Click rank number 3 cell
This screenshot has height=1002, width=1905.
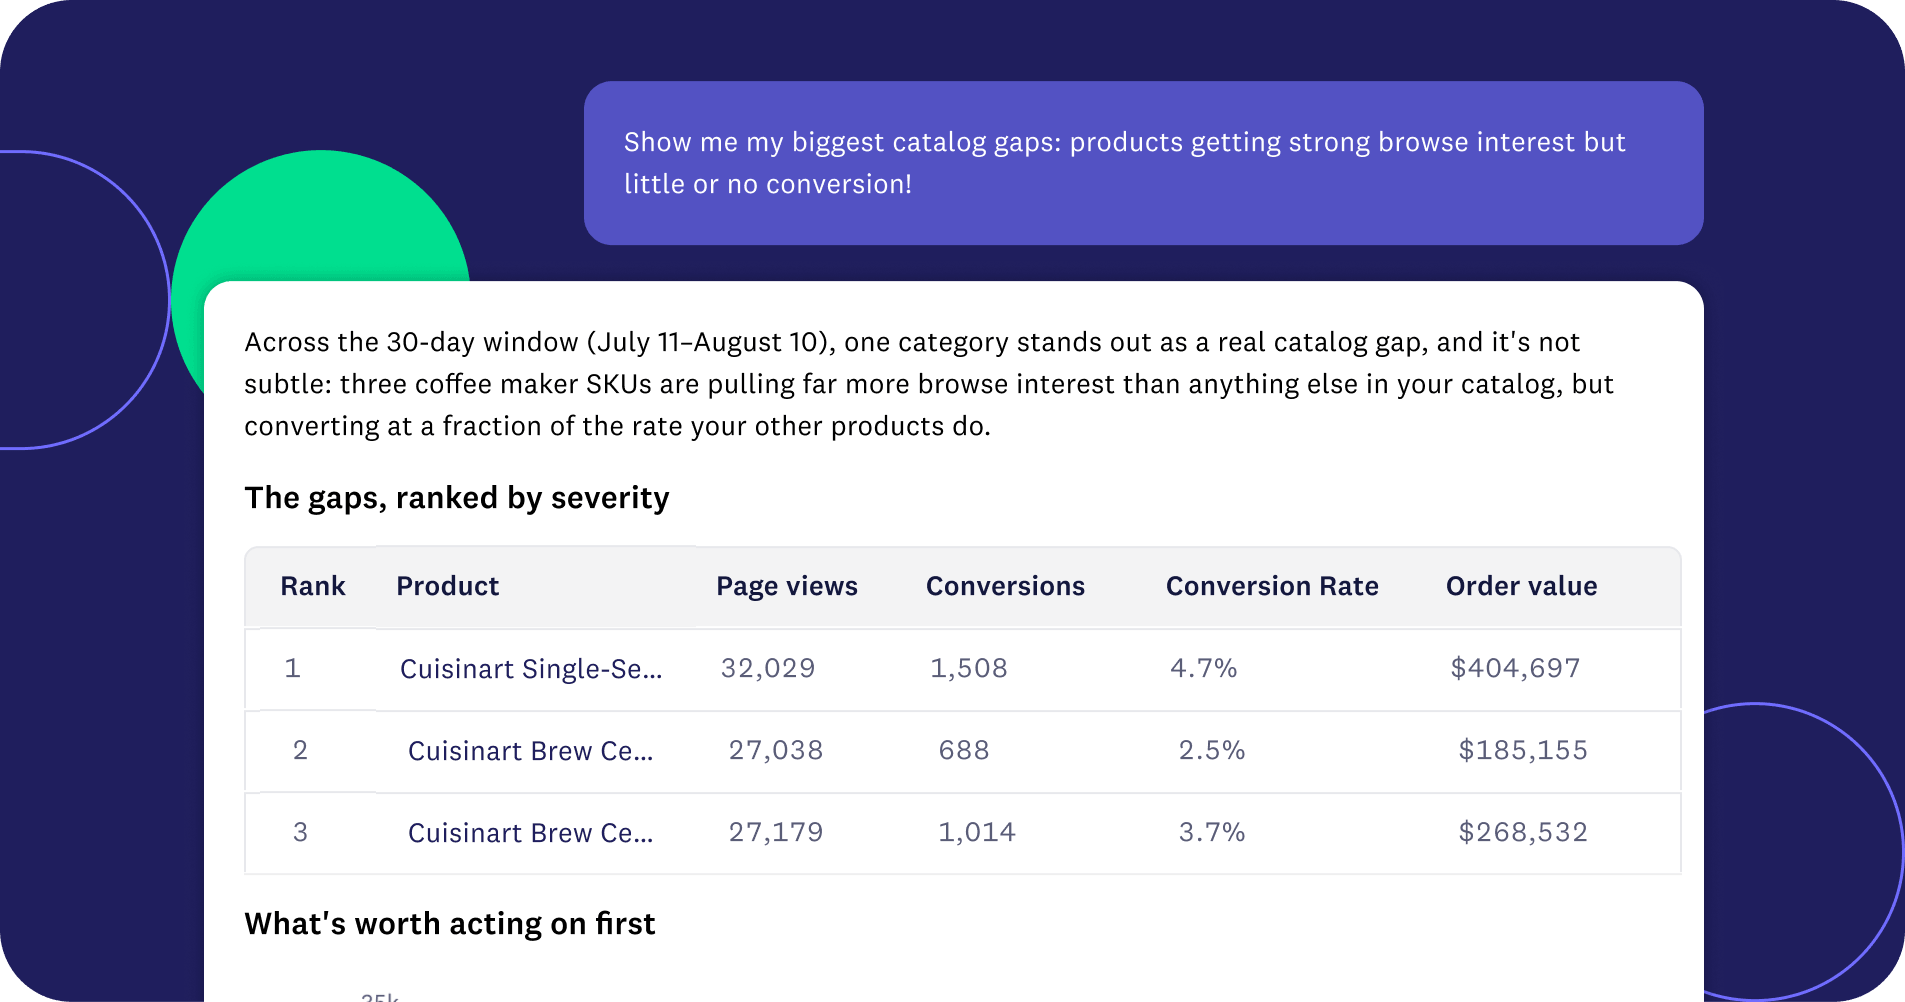click(300, 832)
